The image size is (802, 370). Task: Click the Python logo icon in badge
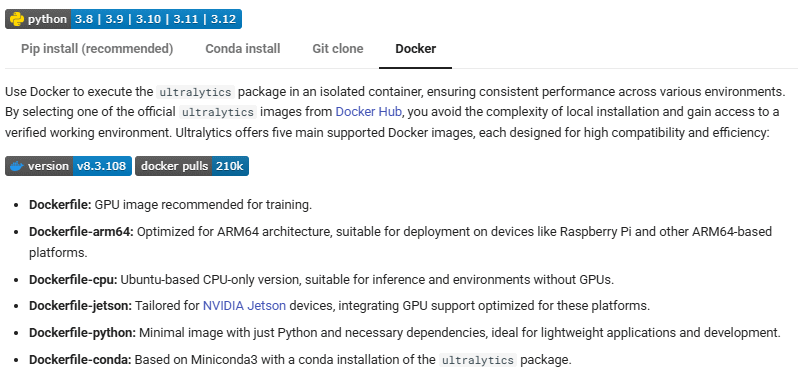pos(17,19)
